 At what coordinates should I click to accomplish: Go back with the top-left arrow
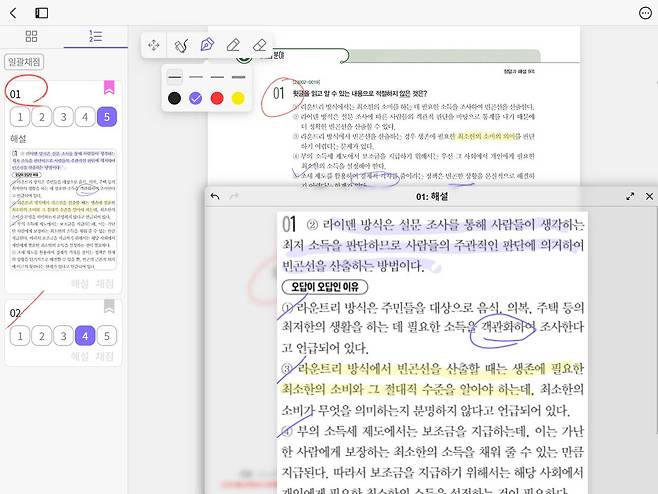click(x=13, y=13)
